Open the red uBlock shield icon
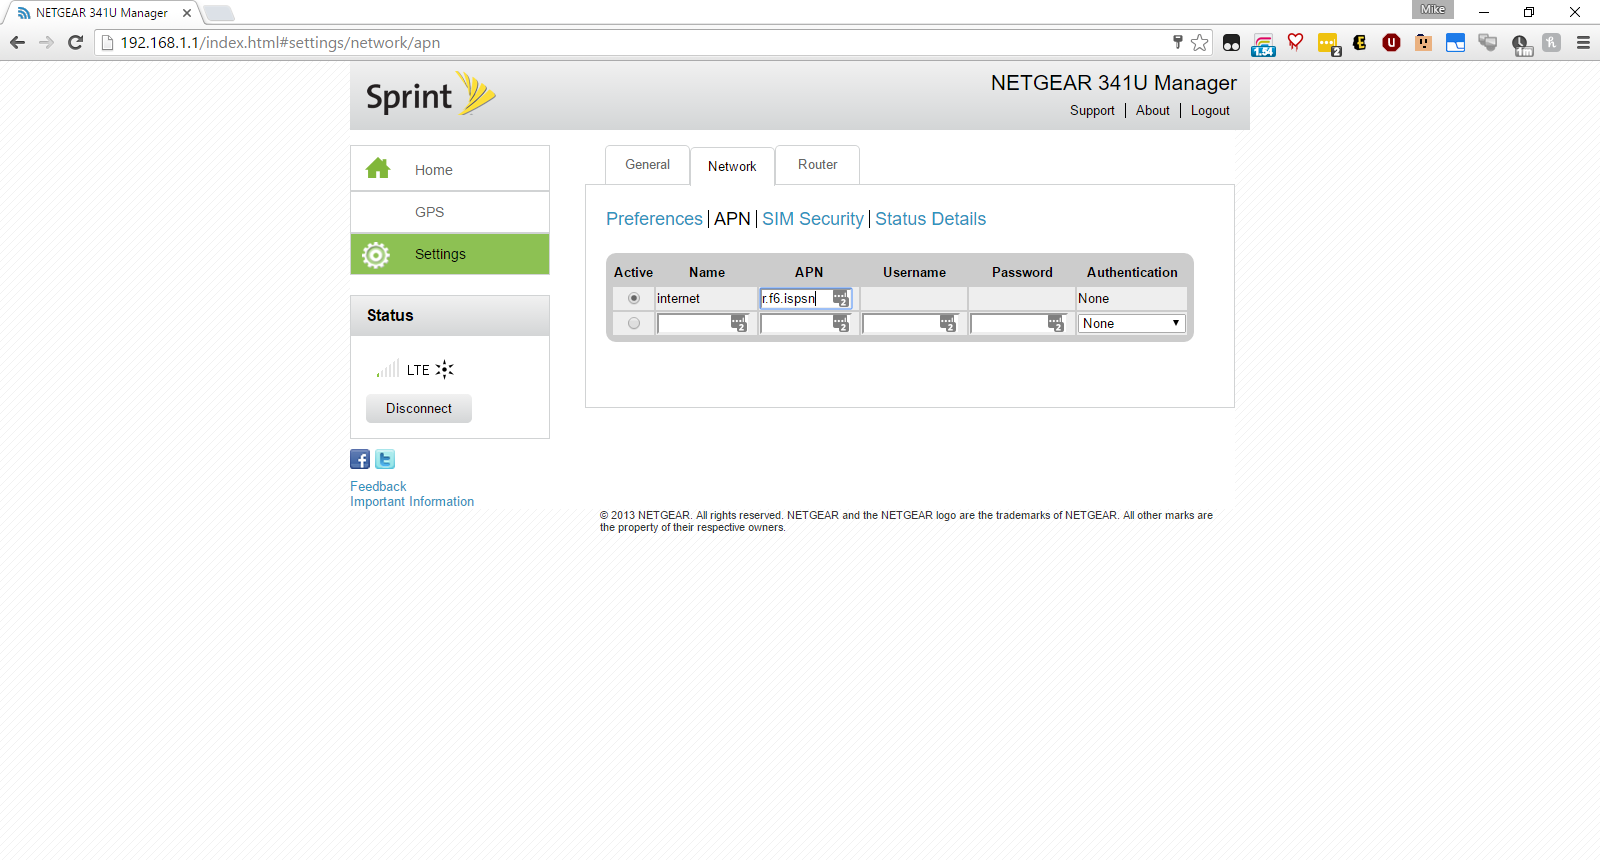This screenshot has height=860, width=1600. point(1391,42)
